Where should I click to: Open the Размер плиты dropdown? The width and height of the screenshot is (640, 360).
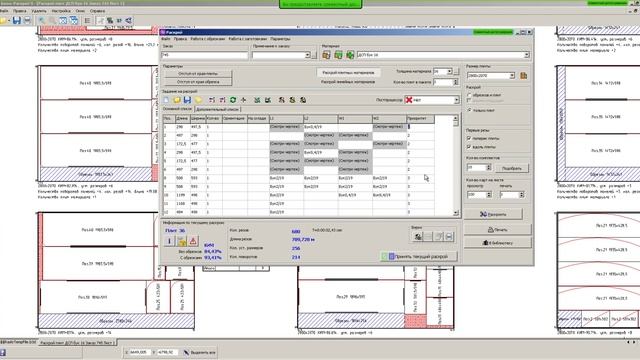(x=512, y=76)
